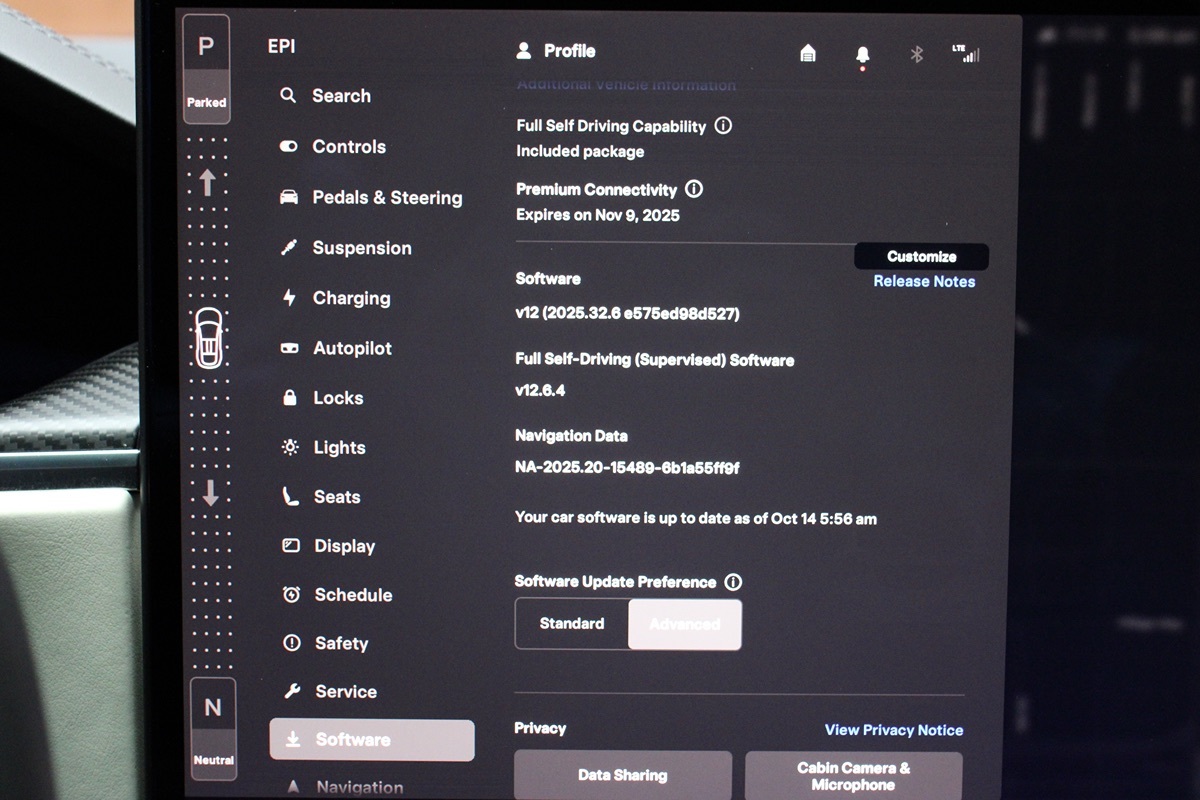Open the notifications bell icon
The image size is (1200, 800).
pyautogui.click(x=861, y=55)
